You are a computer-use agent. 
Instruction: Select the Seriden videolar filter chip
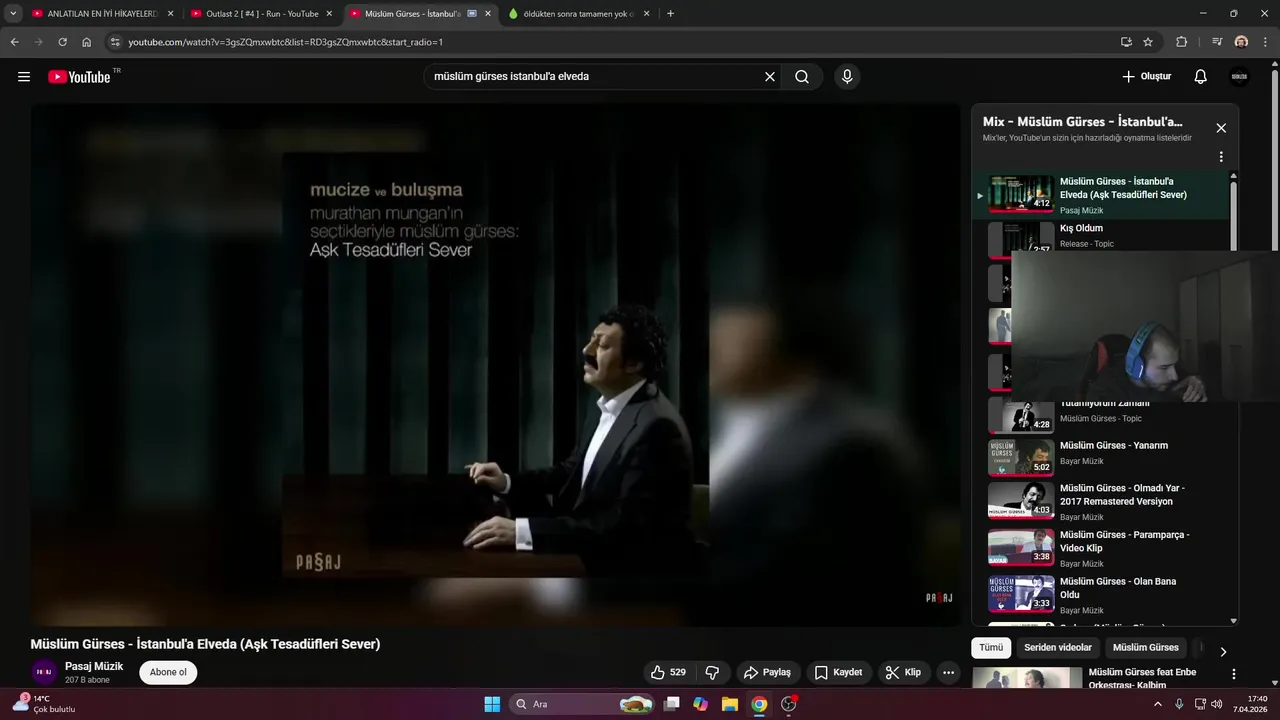pyautogui.click(x=1058, y=648)
